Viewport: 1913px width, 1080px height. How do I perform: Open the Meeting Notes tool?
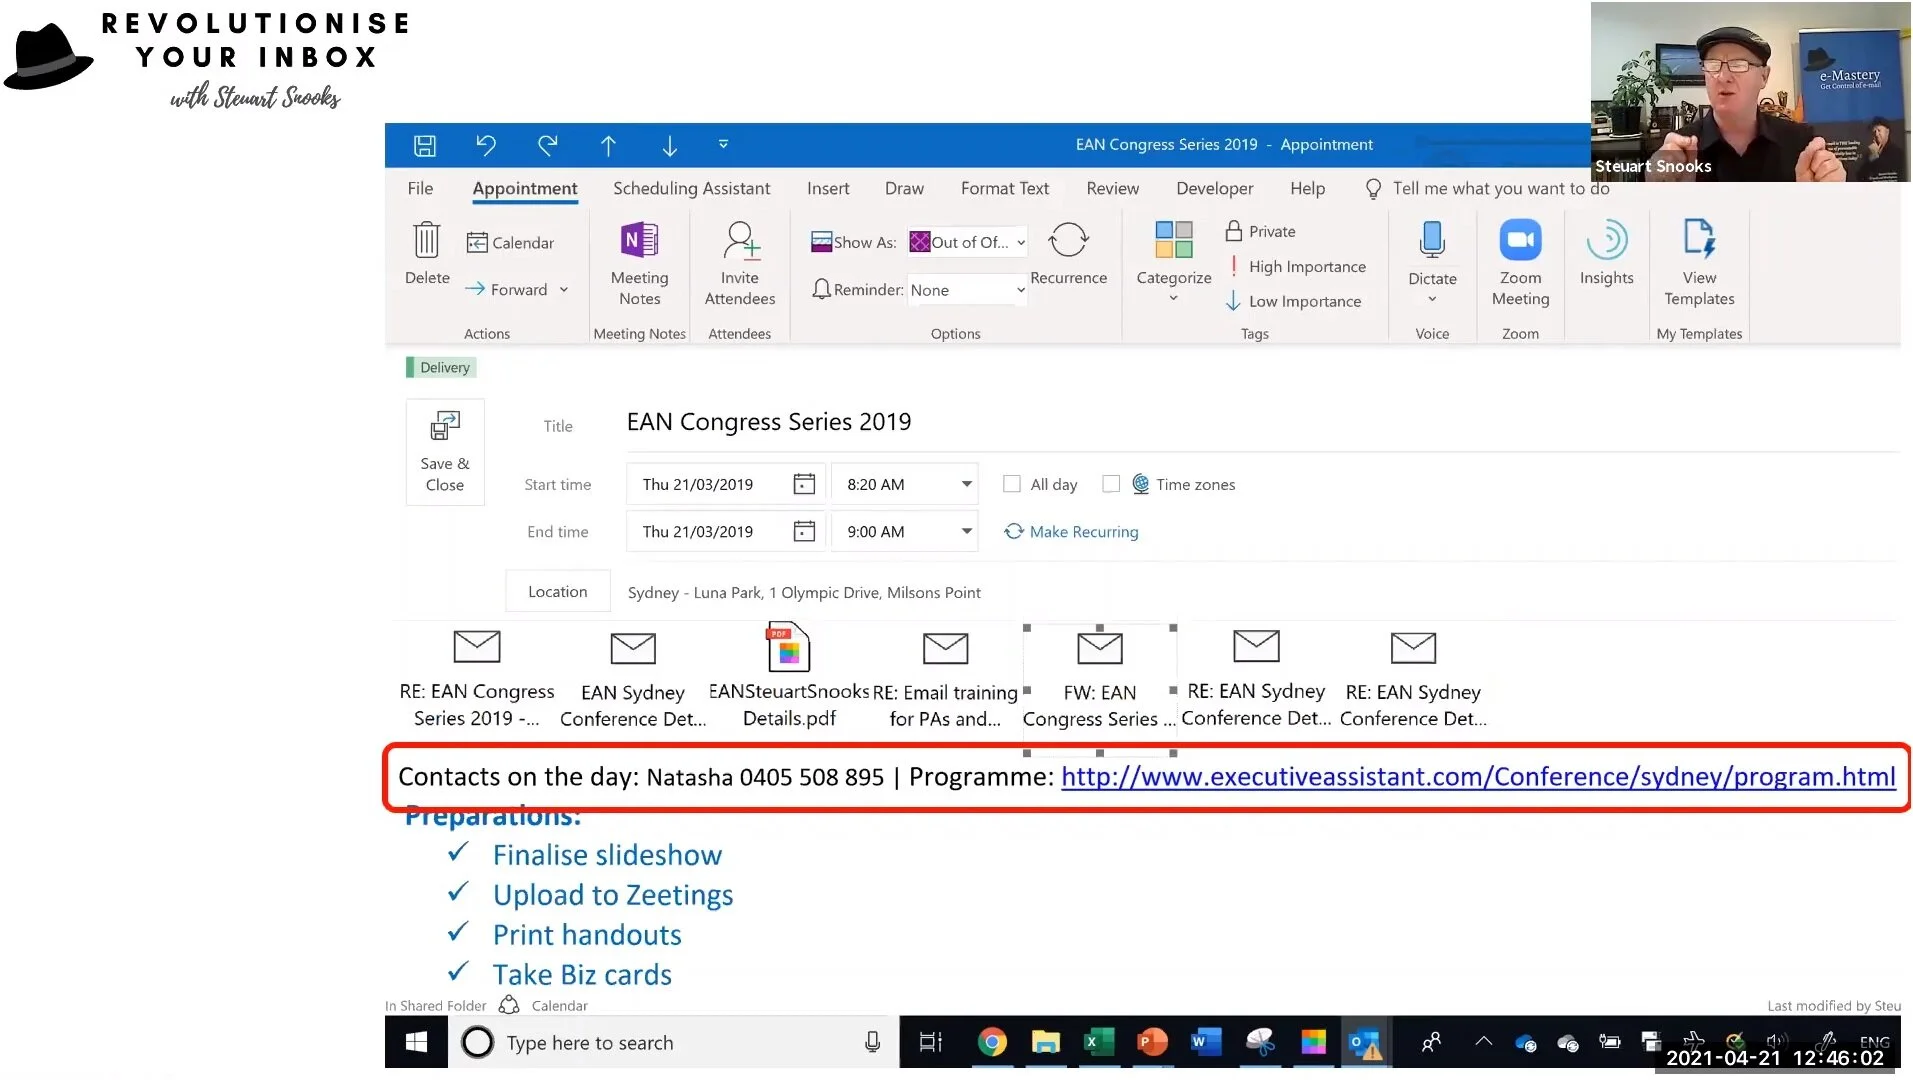640,262
